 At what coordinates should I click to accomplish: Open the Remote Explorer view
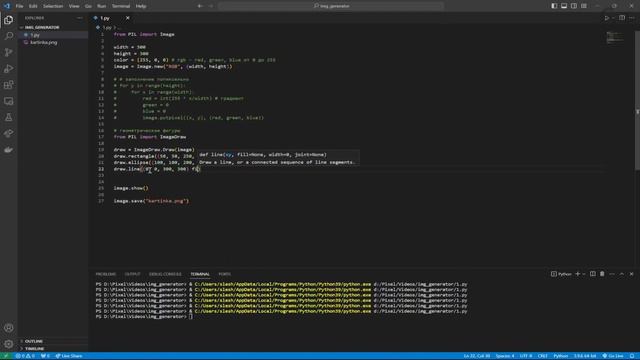pyautogui.click(x=9, y=101)
